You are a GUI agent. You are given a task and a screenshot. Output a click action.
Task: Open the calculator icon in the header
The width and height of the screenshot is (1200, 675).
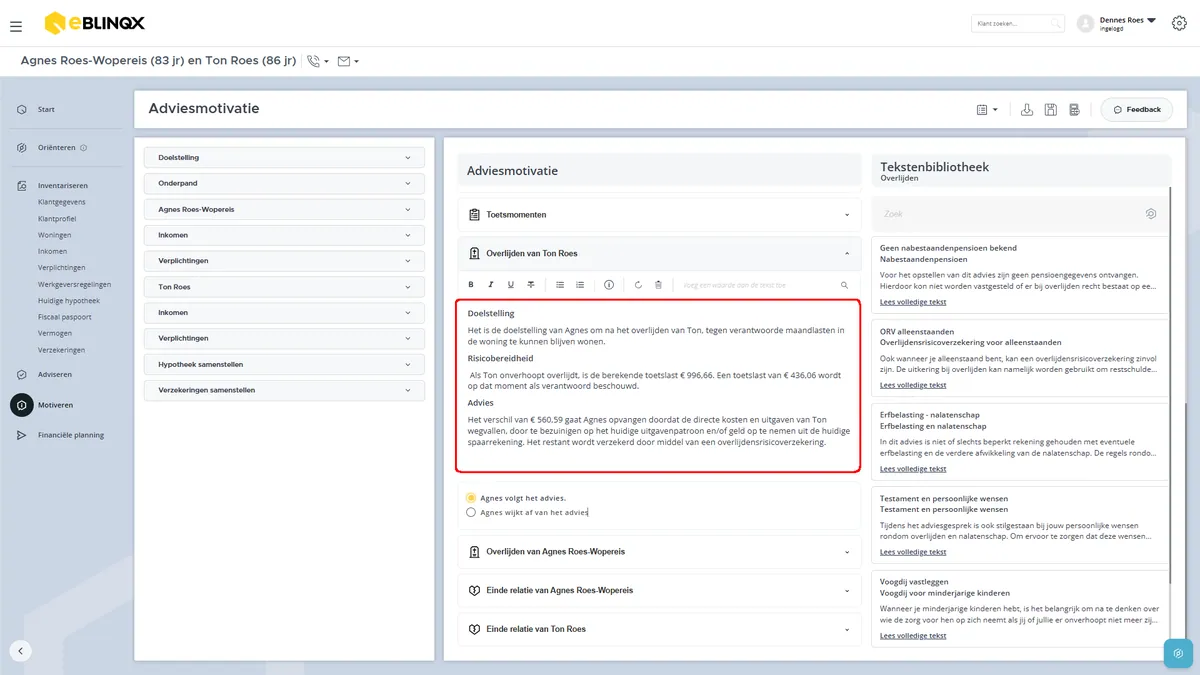(1075, 109)
